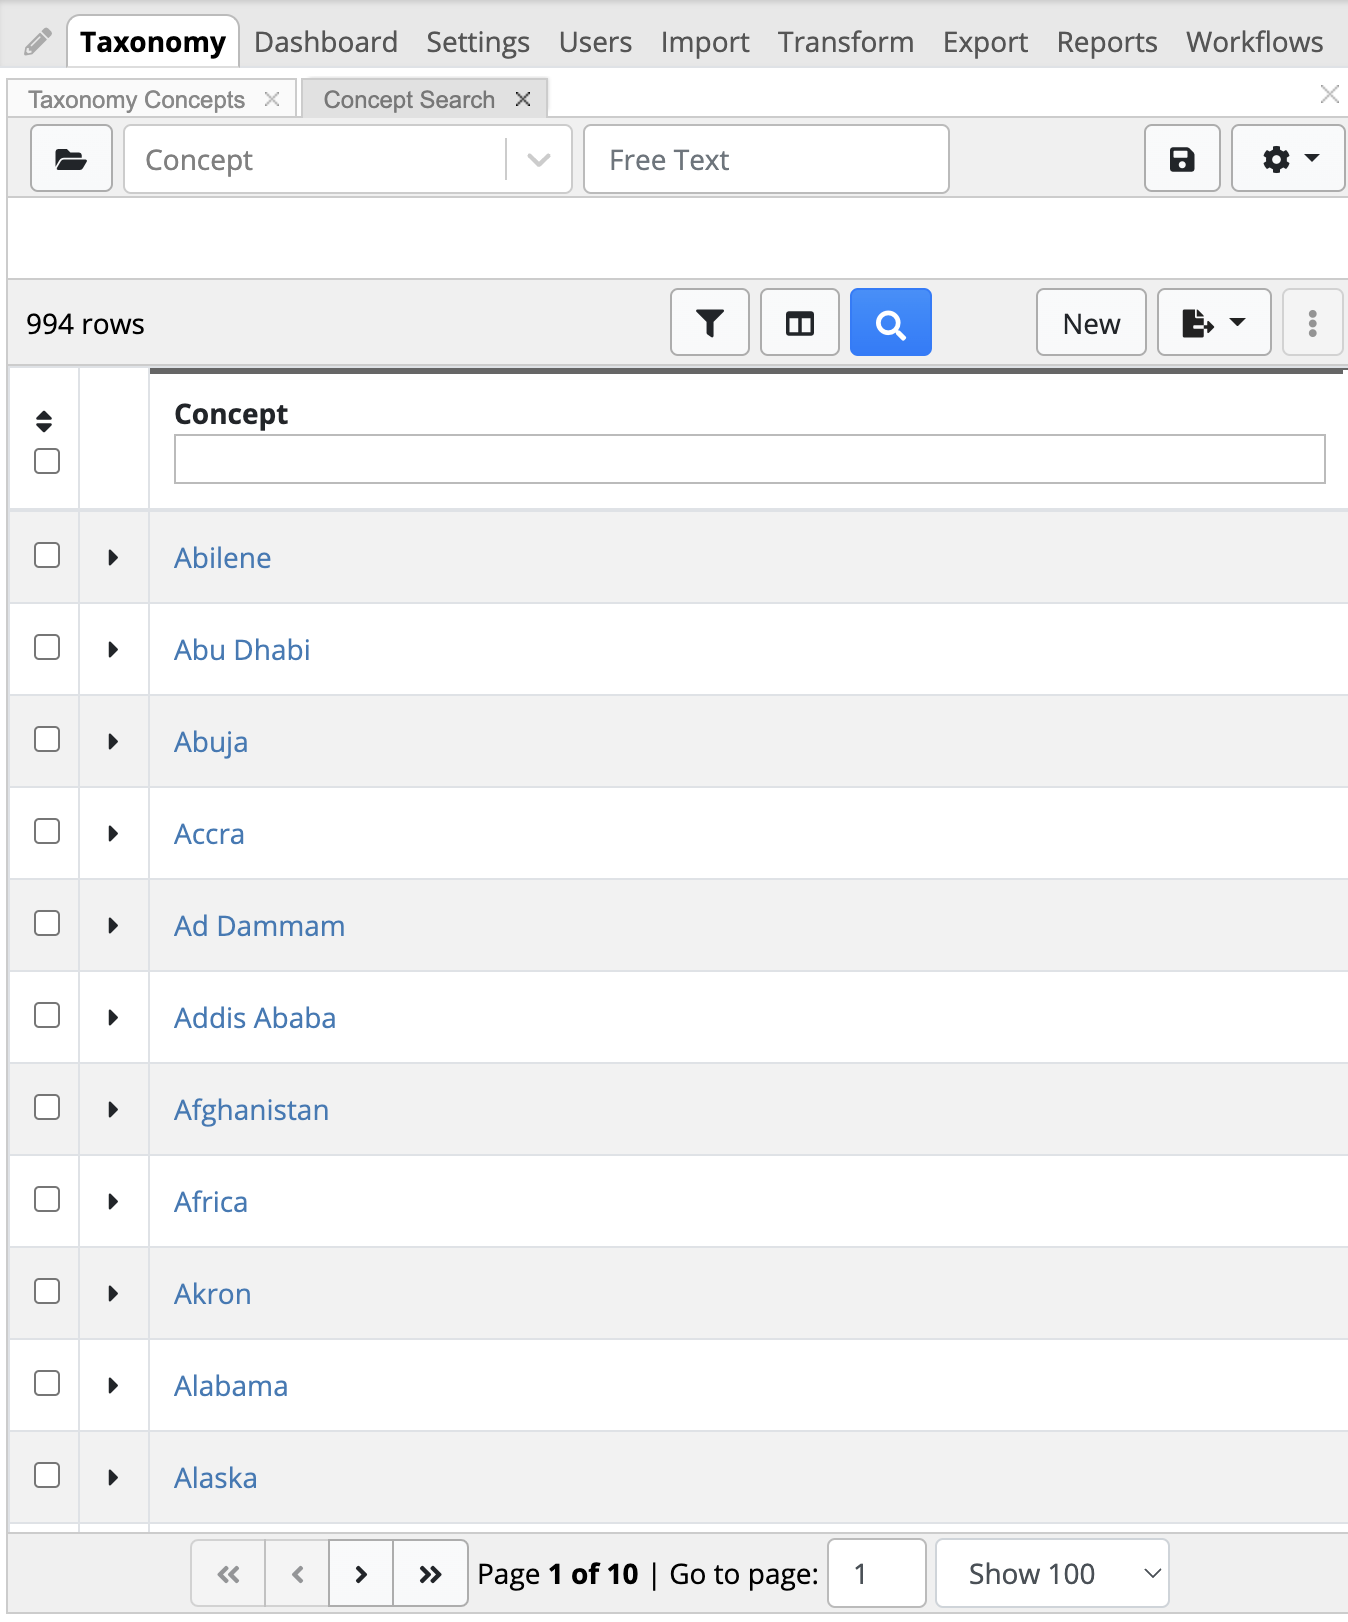Click the blue magnifier search button
The height and width of the screenshot is (1622, 1348).
pyautogui.click(x=890, y=323)
